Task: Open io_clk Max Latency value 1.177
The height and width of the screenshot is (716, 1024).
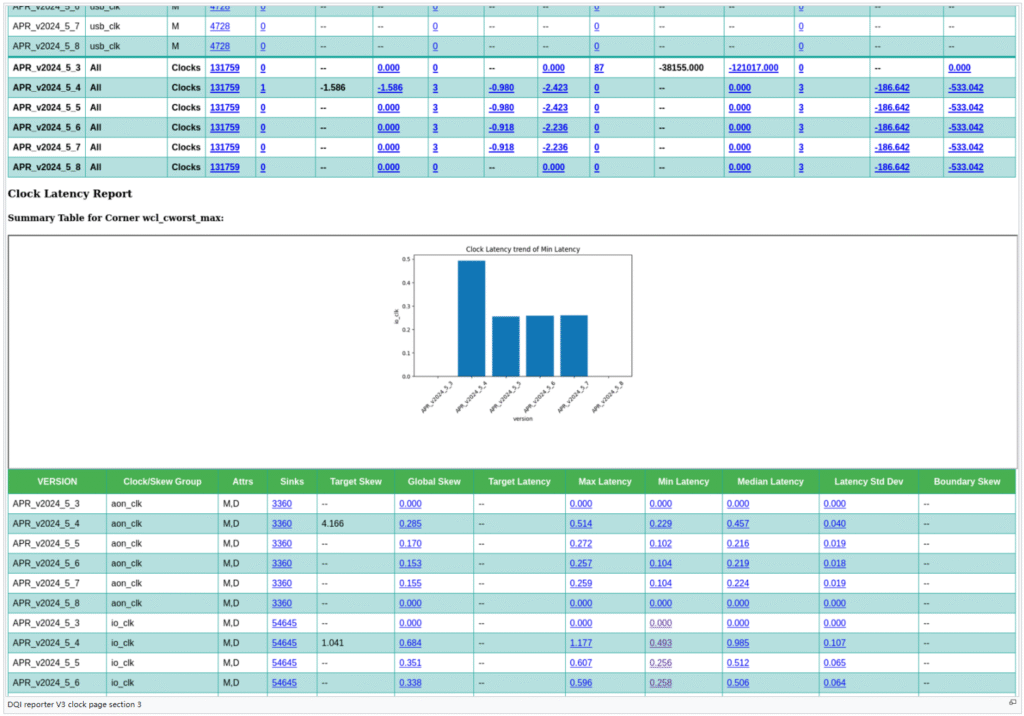Action: (580, 642)
